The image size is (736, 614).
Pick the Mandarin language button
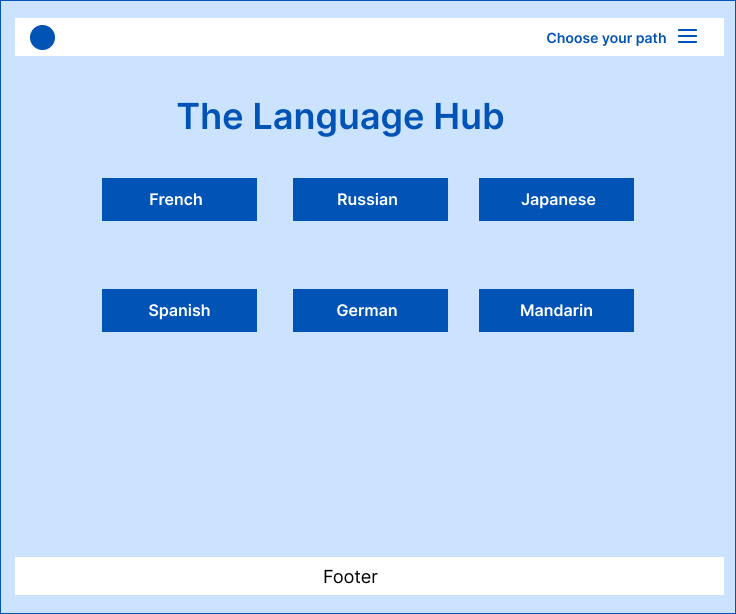(x=556, y=310)
